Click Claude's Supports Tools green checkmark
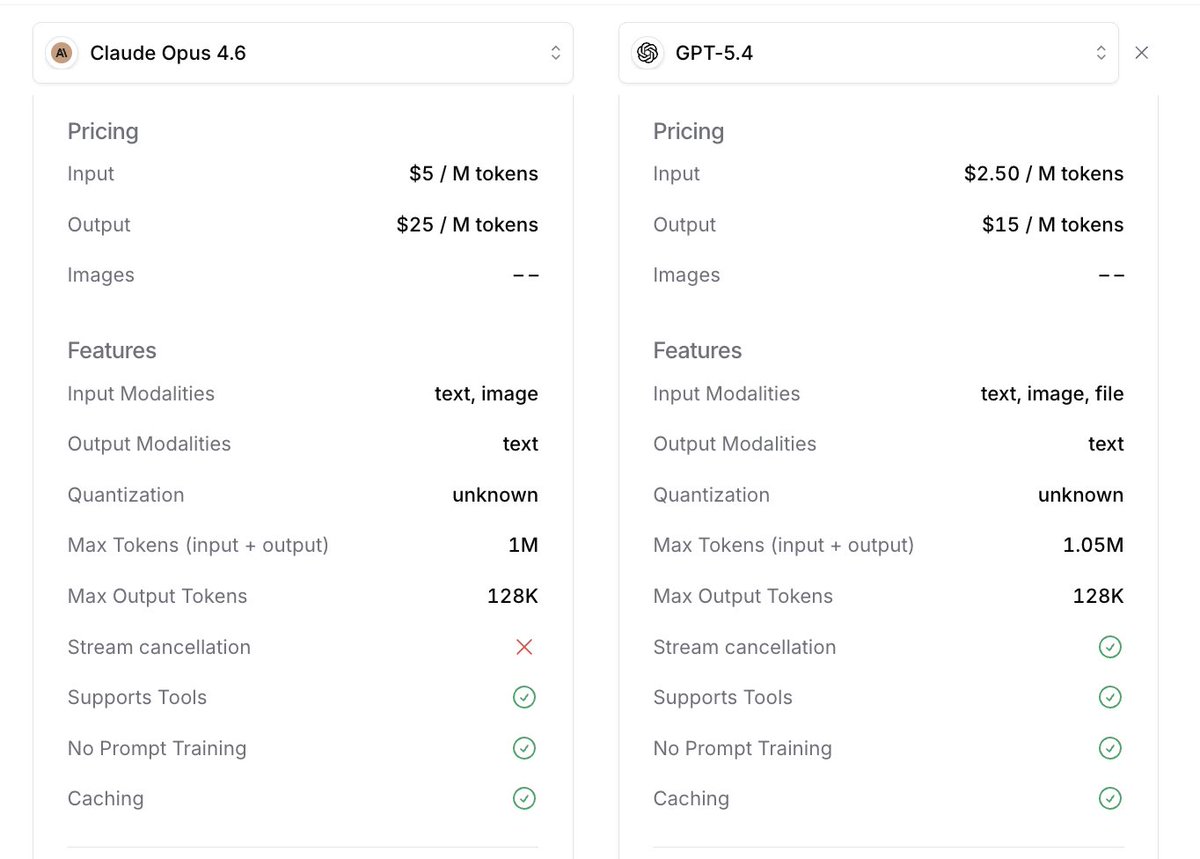 point(524,697)
